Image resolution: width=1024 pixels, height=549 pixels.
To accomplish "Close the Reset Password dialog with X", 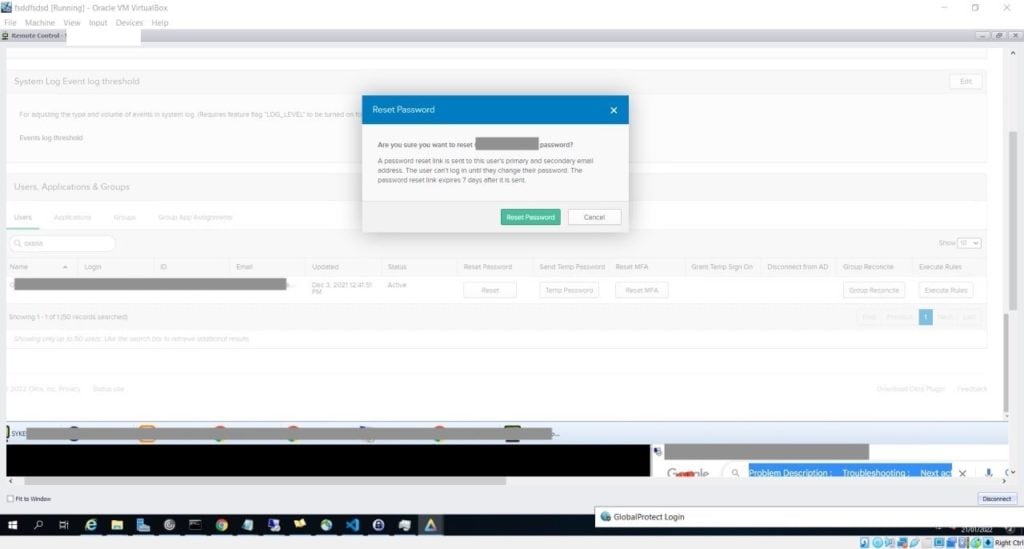I will [x=613, y=110].
